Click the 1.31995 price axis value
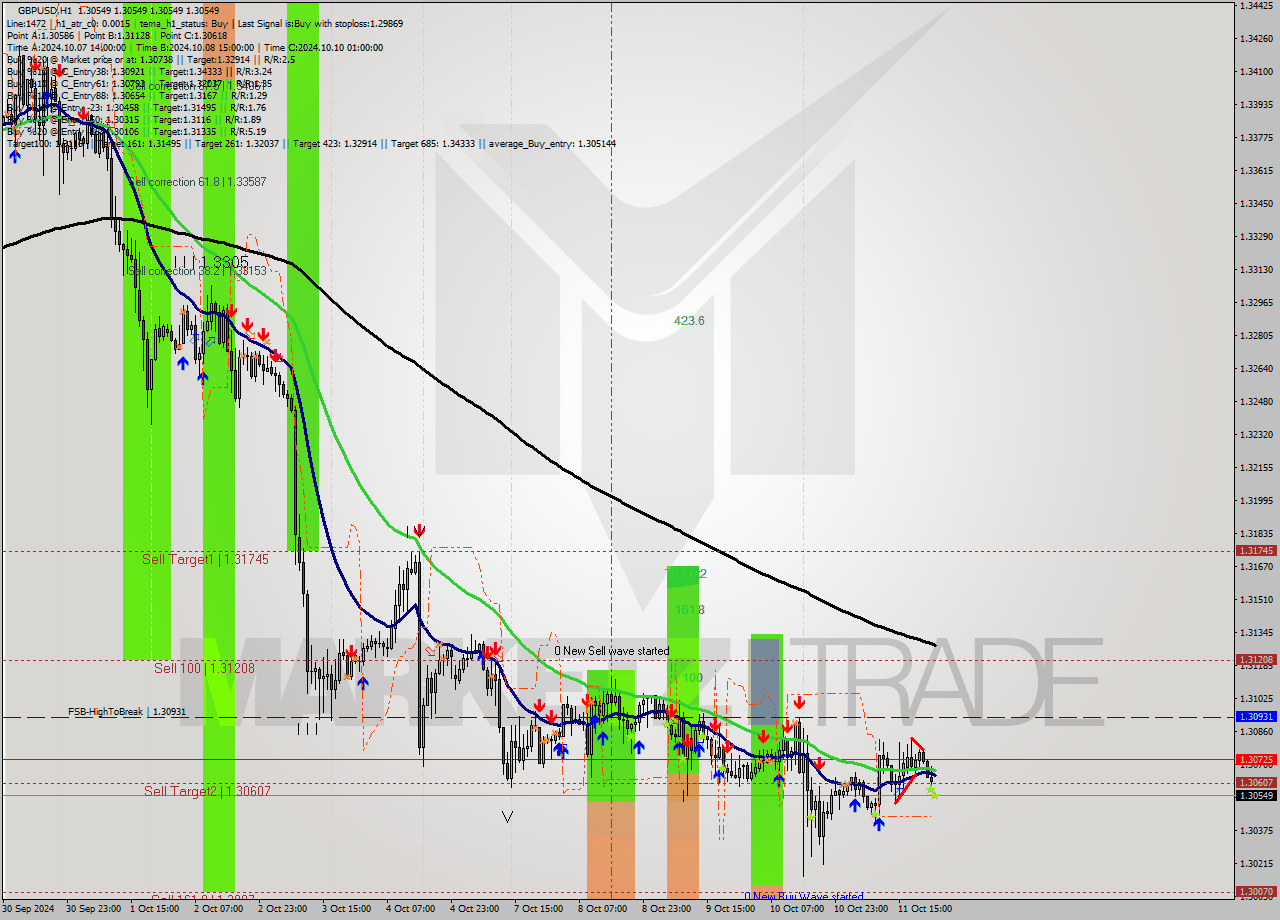Screen dimensions: 1280x920 pyautogui.click(x=1256, y=500)
